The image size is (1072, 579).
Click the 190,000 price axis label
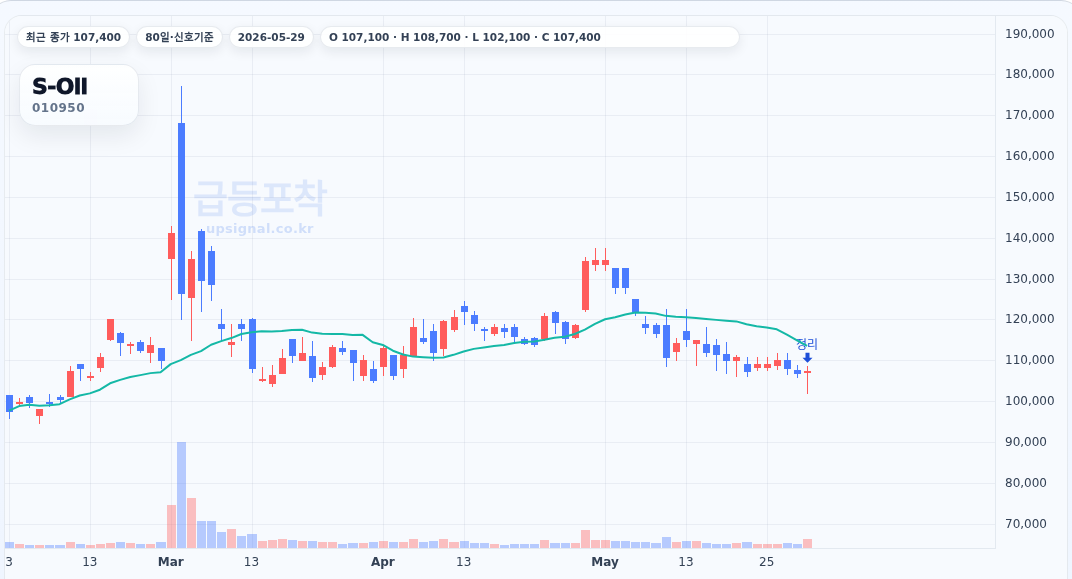(1029, 33)
